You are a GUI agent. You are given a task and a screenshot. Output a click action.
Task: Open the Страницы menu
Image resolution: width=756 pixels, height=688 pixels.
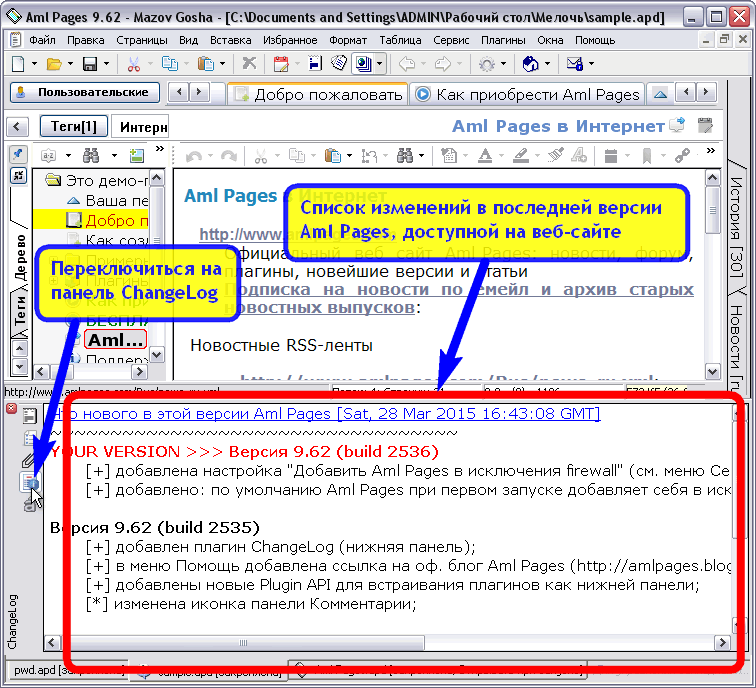[x=142, y=40]
